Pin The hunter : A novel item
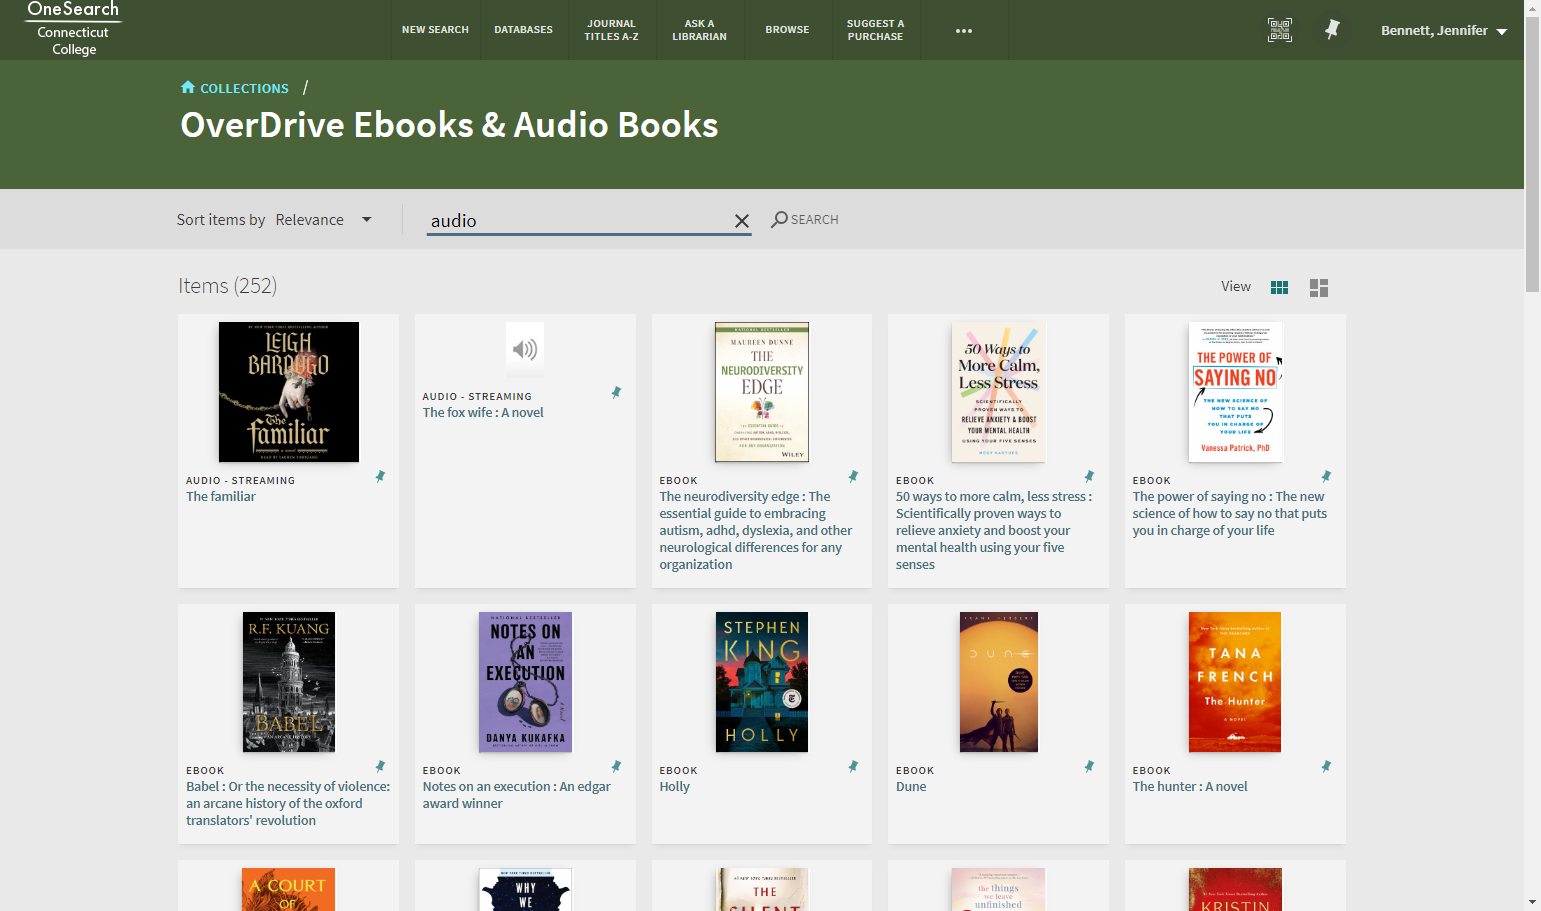The height and width of the screenshot is (911, 1541). 1326,767
